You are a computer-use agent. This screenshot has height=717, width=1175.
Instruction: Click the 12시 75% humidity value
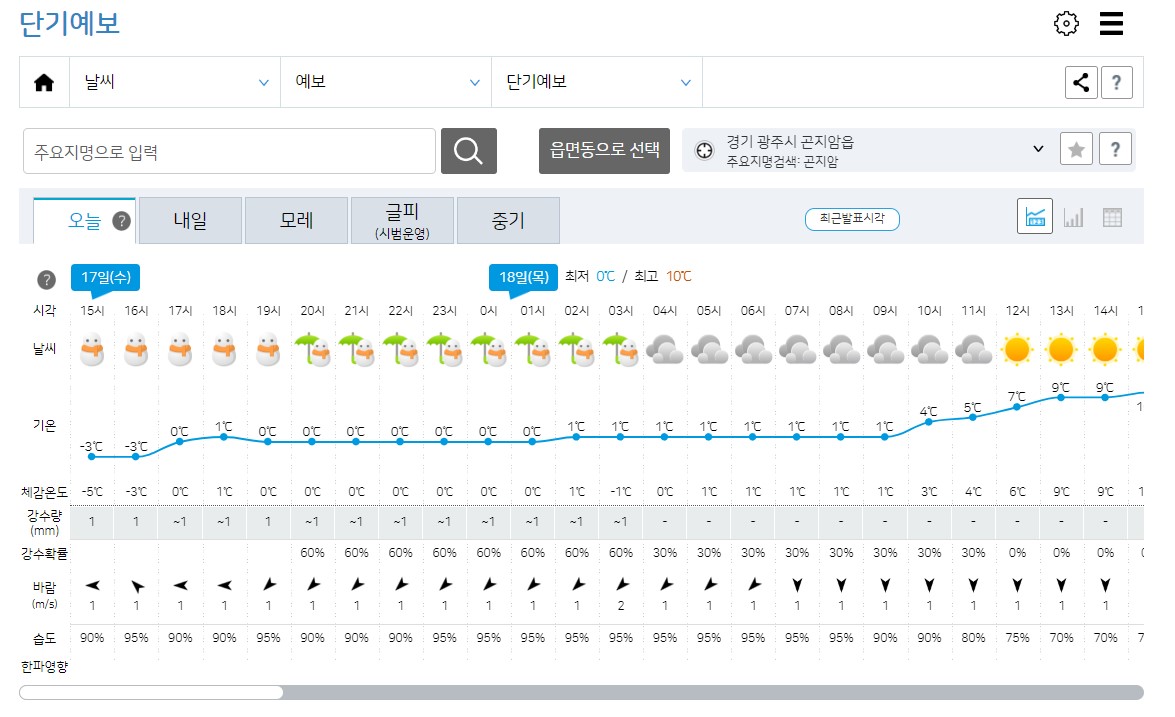click(x=1017, y=638)
